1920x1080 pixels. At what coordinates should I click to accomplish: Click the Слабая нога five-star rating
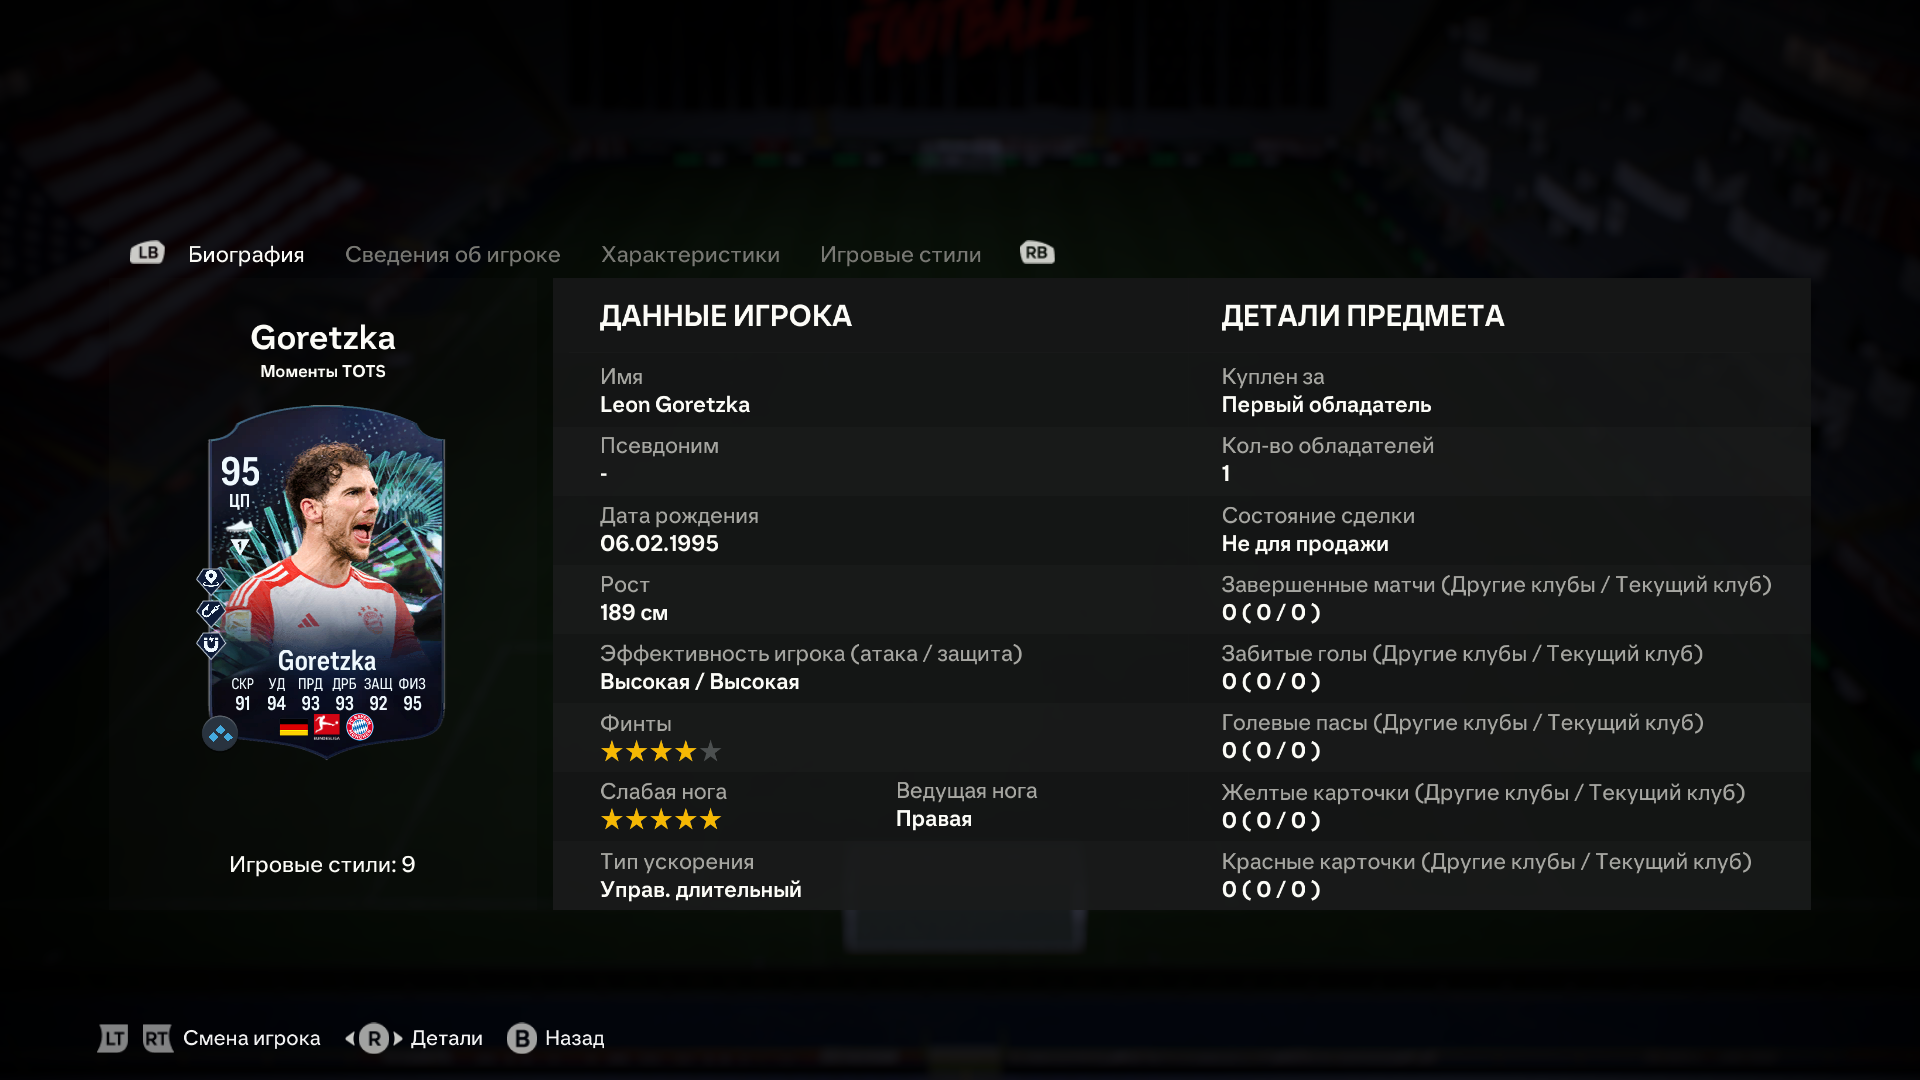[661, 820]
